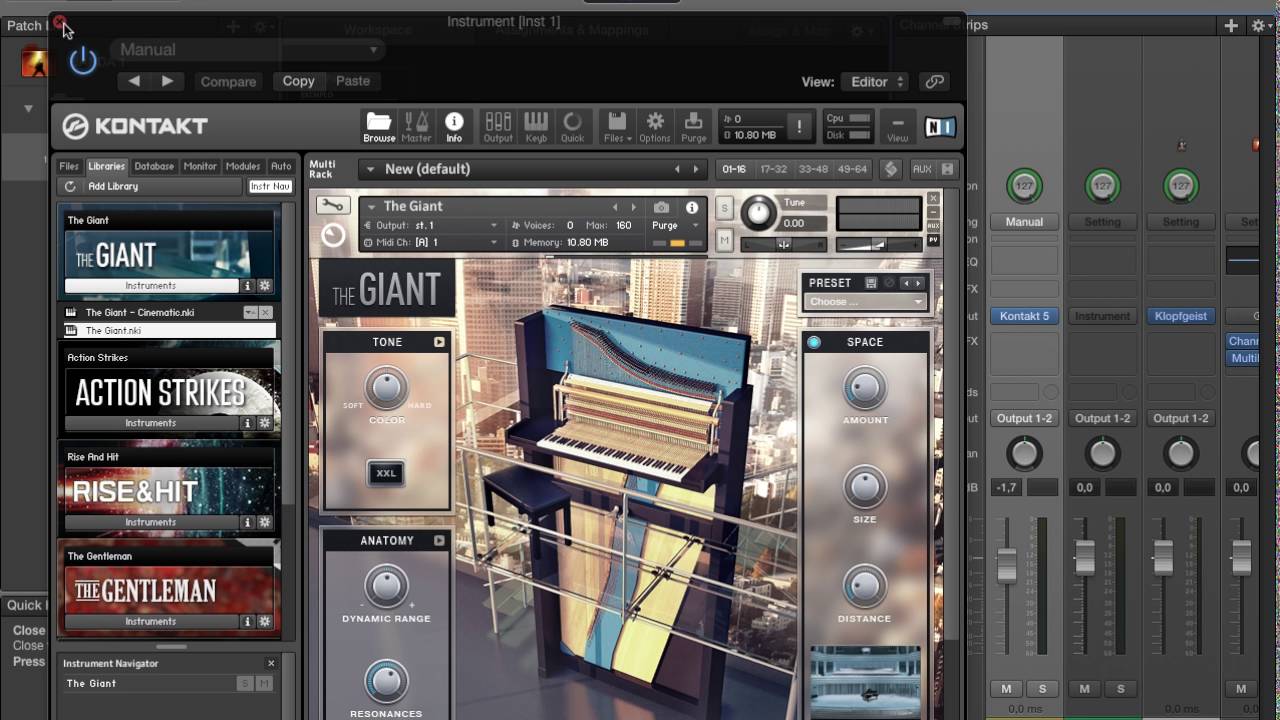Open info for The Giant library

[x=248, y=286]
